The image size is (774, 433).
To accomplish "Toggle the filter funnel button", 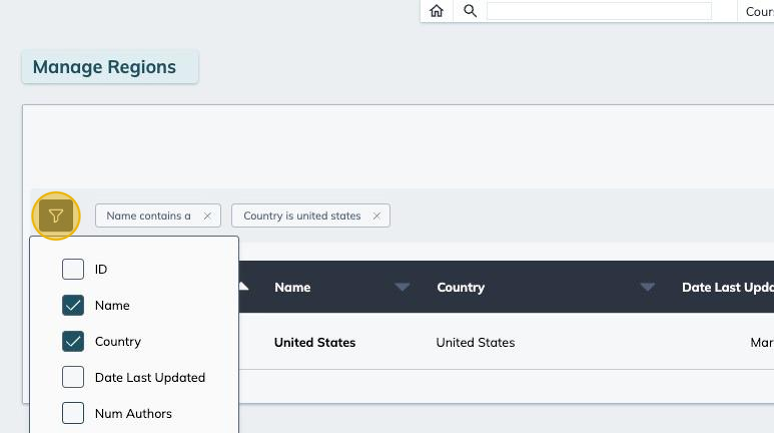I will pos(56,216).
